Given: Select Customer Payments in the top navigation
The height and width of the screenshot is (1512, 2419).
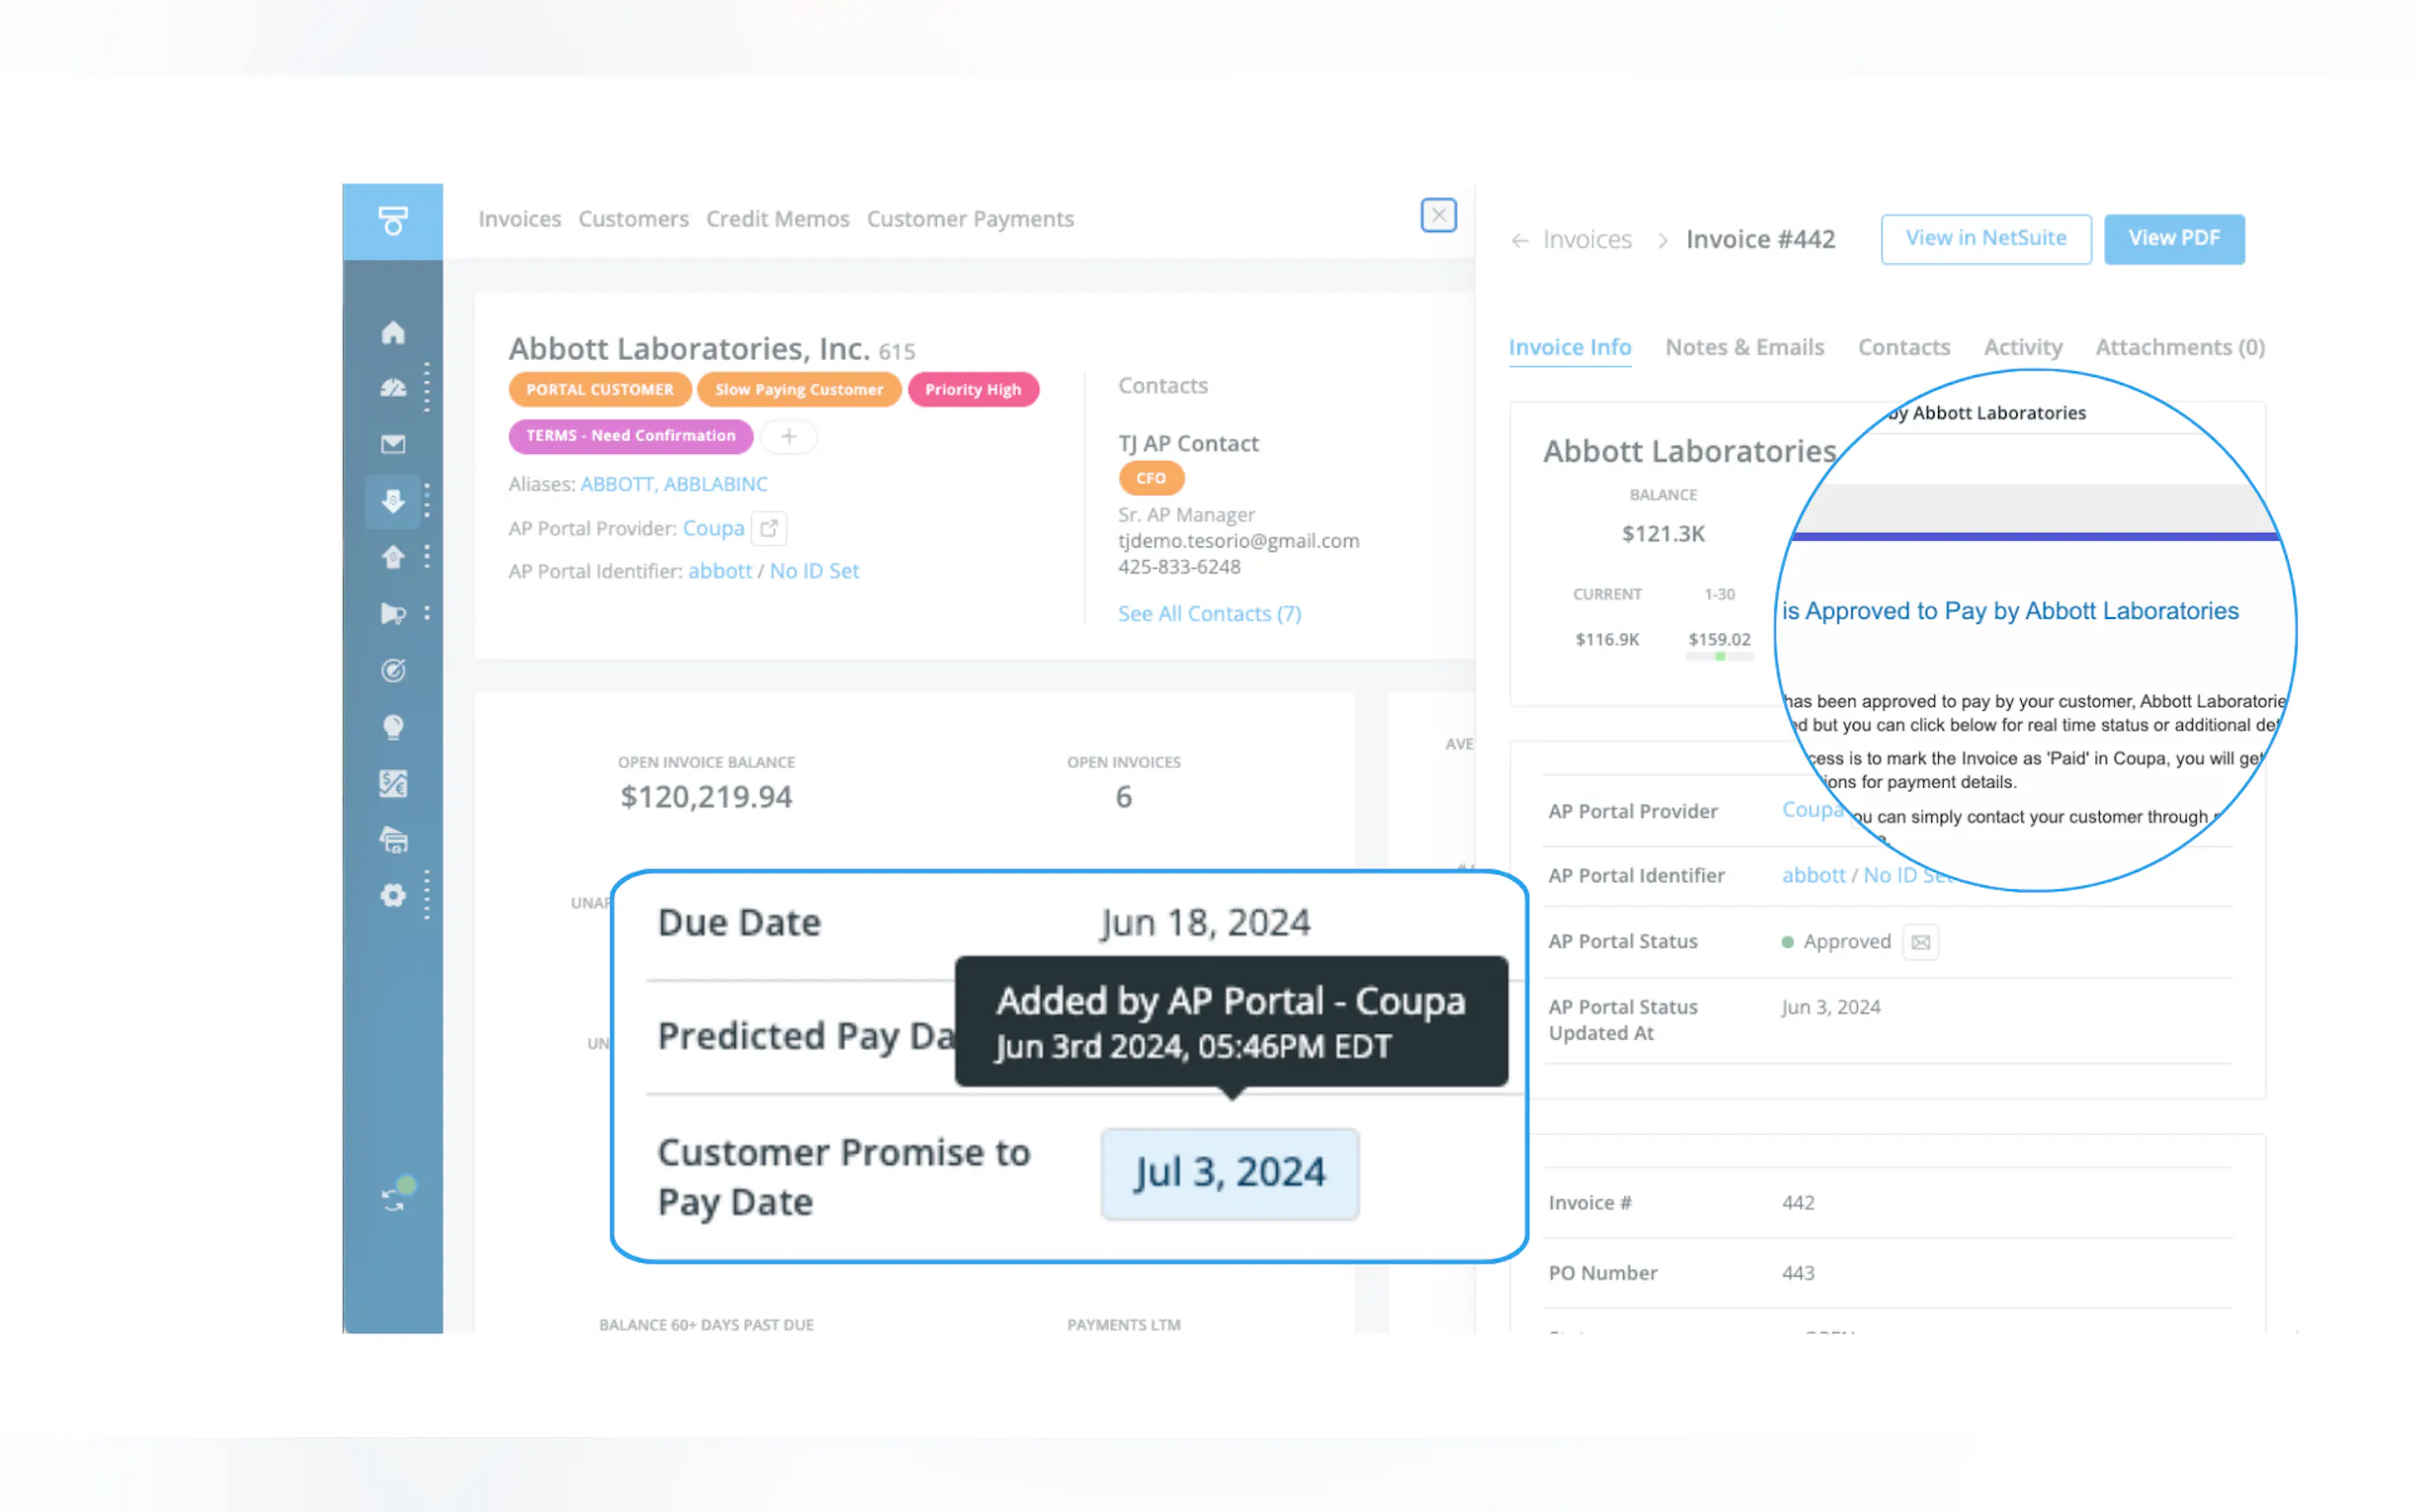Looking at the screenshot, I should (970, 218).
